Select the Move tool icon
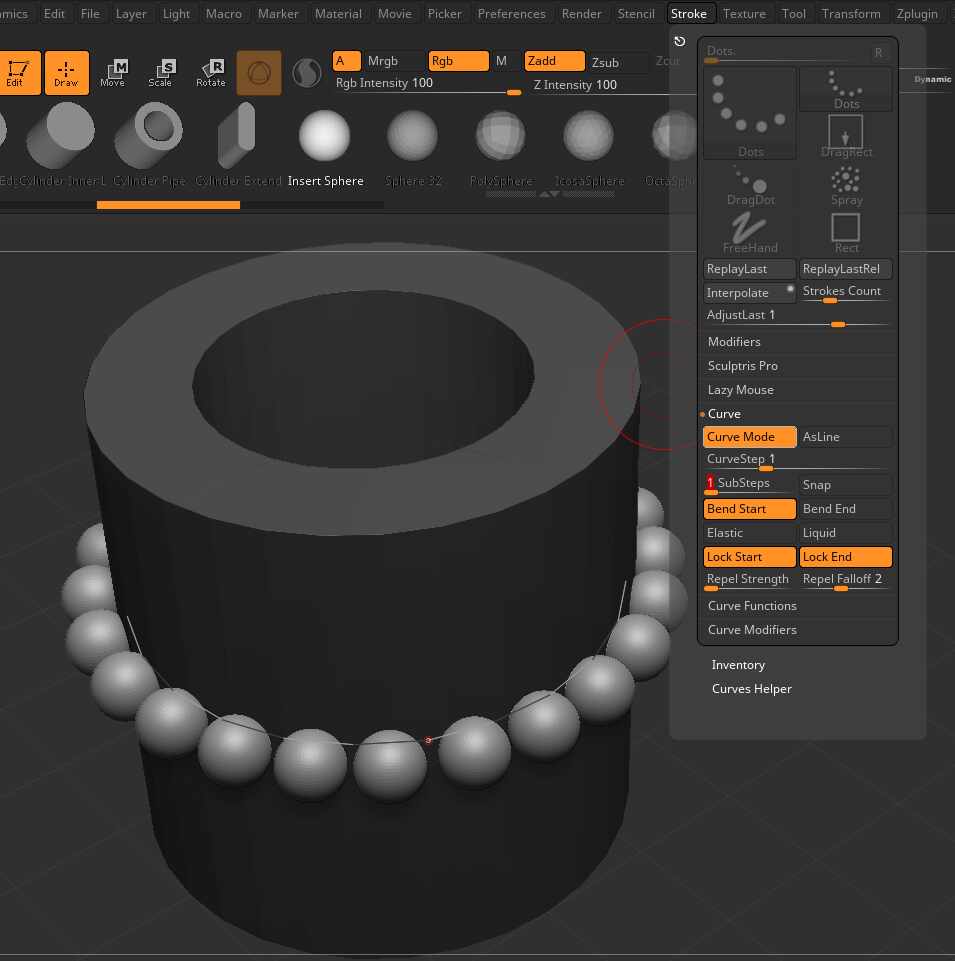The width and height of the screenshot is (955, 961). click(x=113, y=73)
